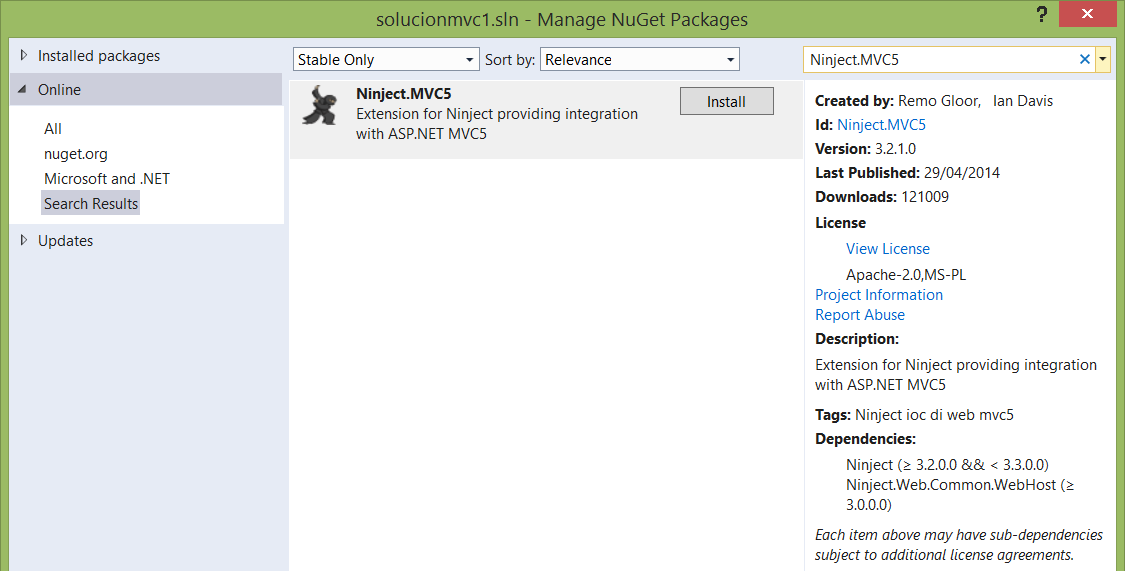Open the View License link
Image resolution: width=1125 pixels, height=571 pixels.
[888, 249]
